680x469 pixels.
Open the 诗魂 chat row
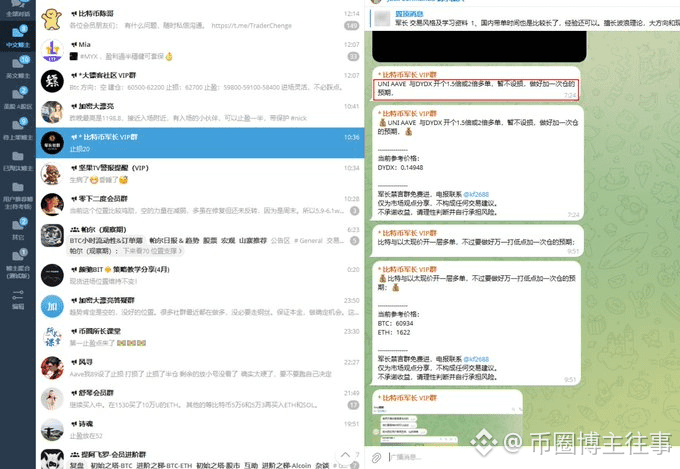pyautogui.click(x=200, y=430)
